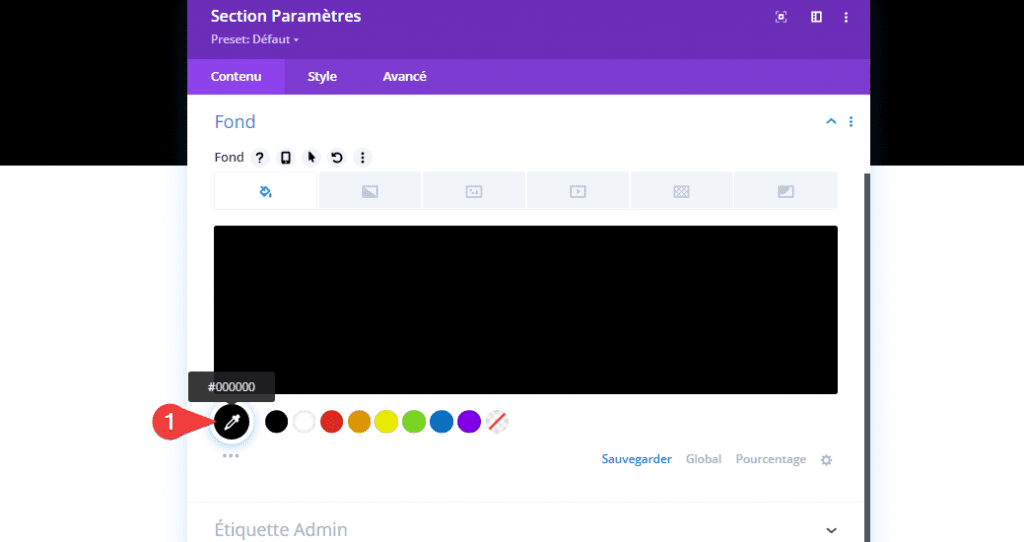Toggle the sidebar snap layout icon
Screen dimensions: 1024x542
point(816,17)
